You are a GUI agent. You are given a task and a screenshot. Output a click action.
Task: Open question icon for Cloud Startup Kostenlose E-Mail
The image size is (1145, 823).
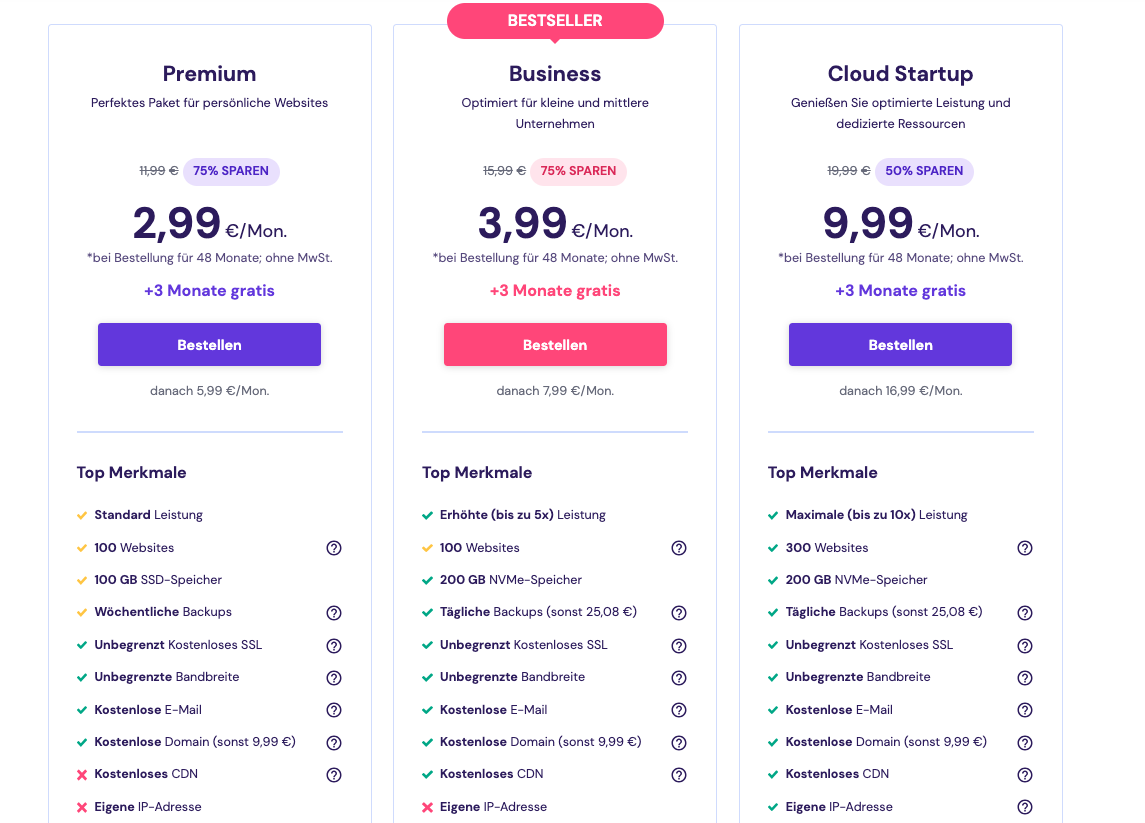click(x=1025, y=710)
